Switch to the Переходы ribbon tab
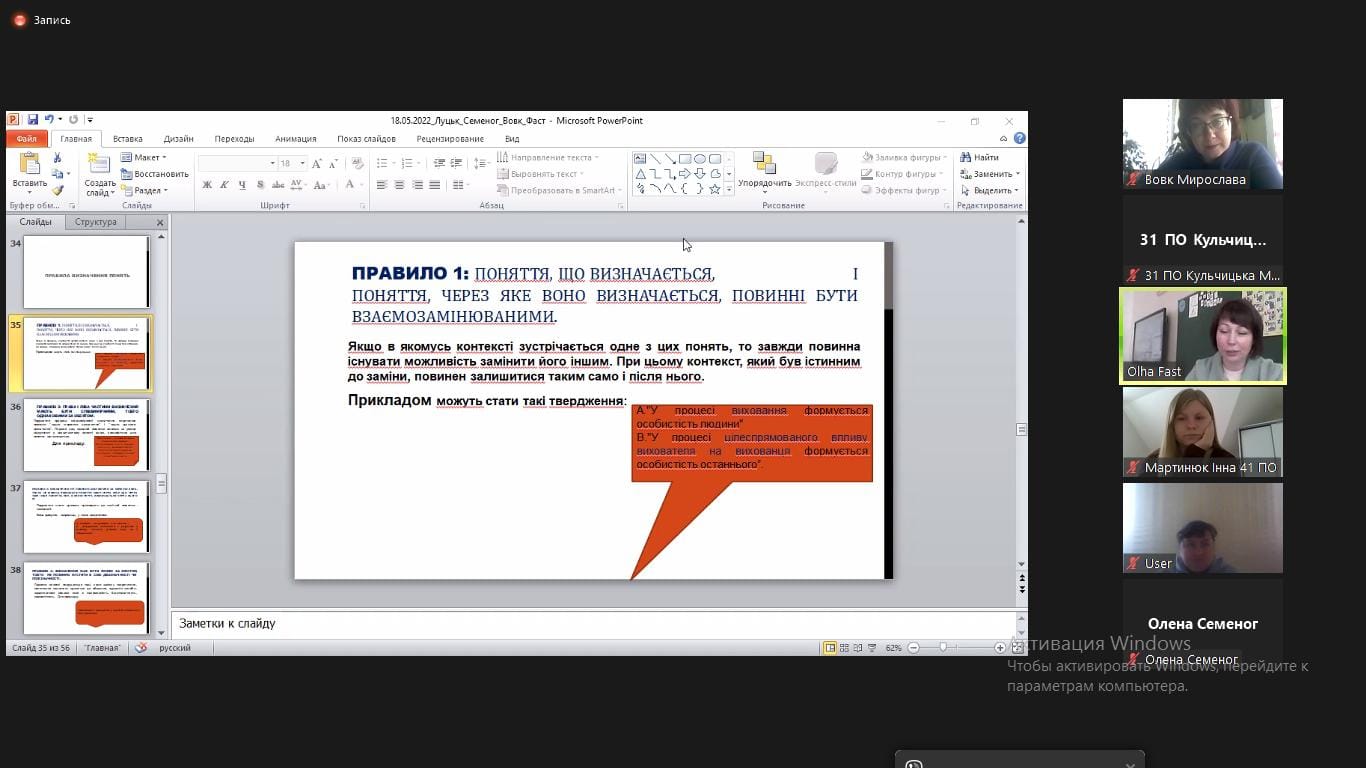 point(234,139)
